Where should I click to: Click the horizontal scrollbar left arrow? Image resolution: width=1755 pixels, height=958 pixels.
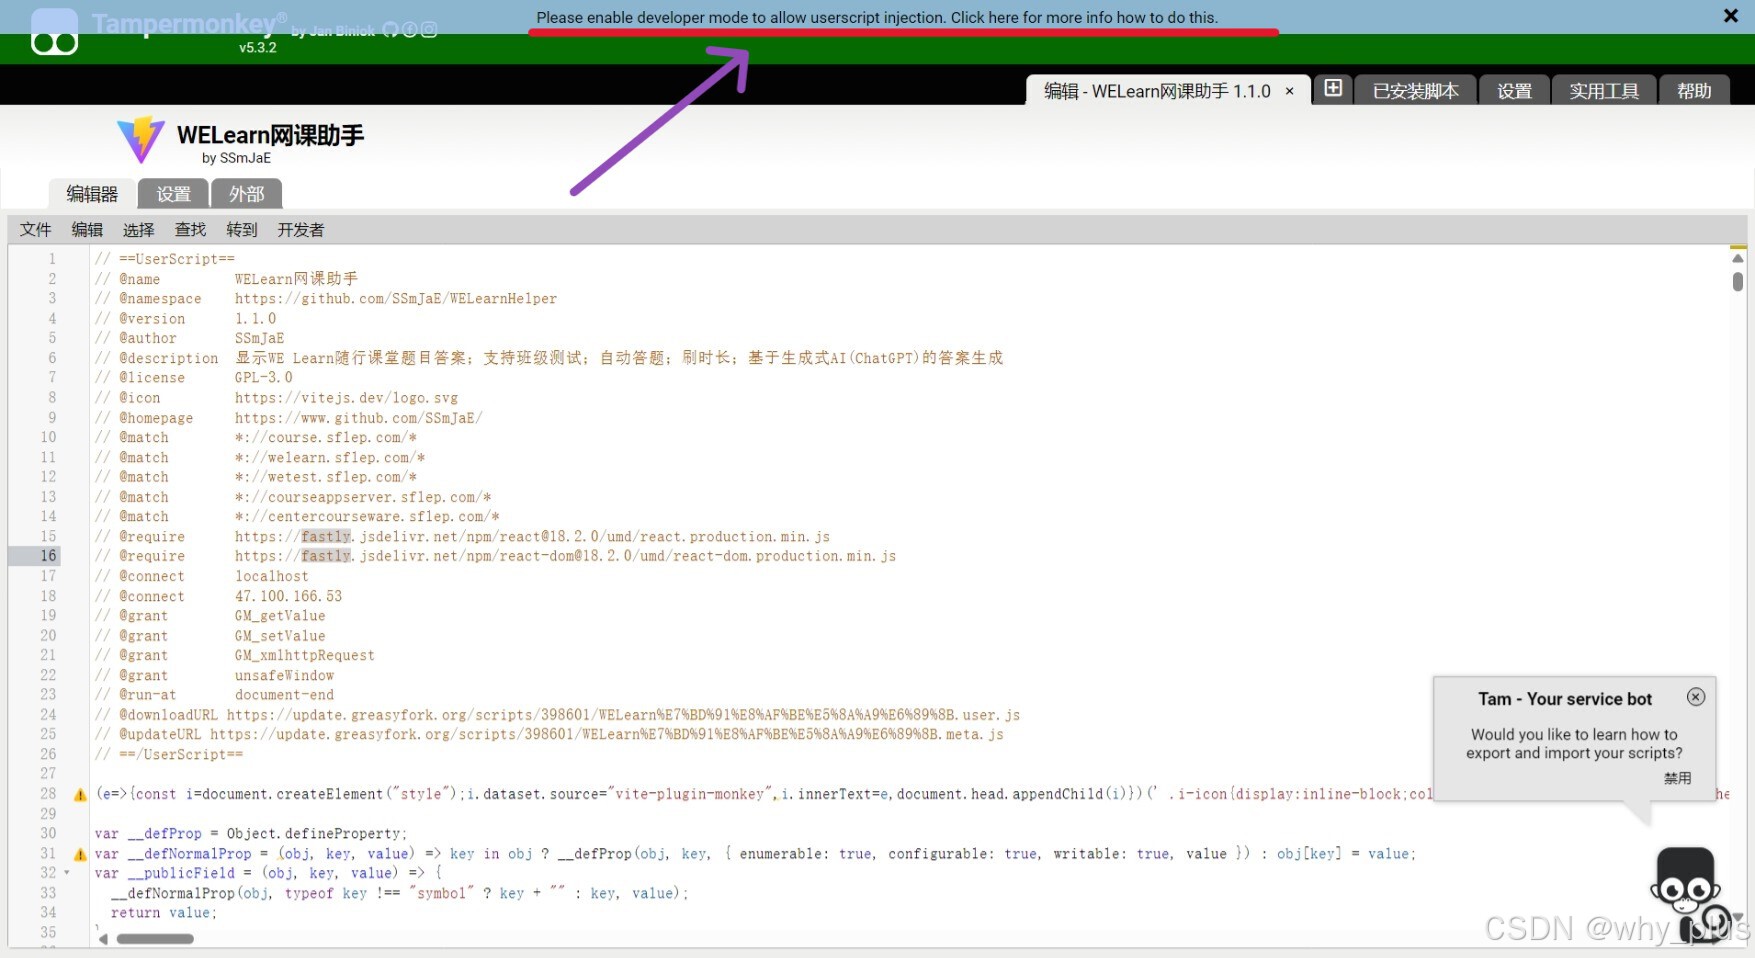click(x=103, y=939)
